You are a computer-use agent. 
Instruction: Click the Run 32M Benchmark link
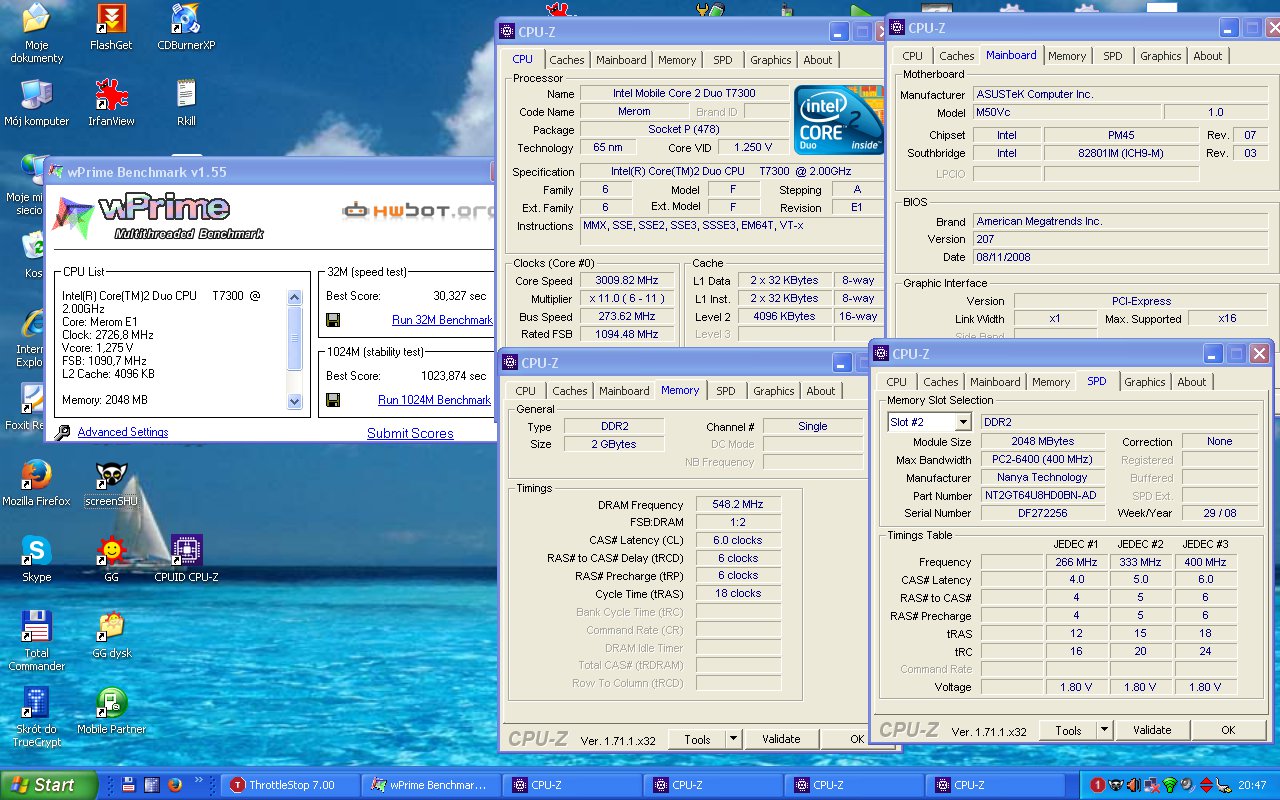(x=442, y=320)
